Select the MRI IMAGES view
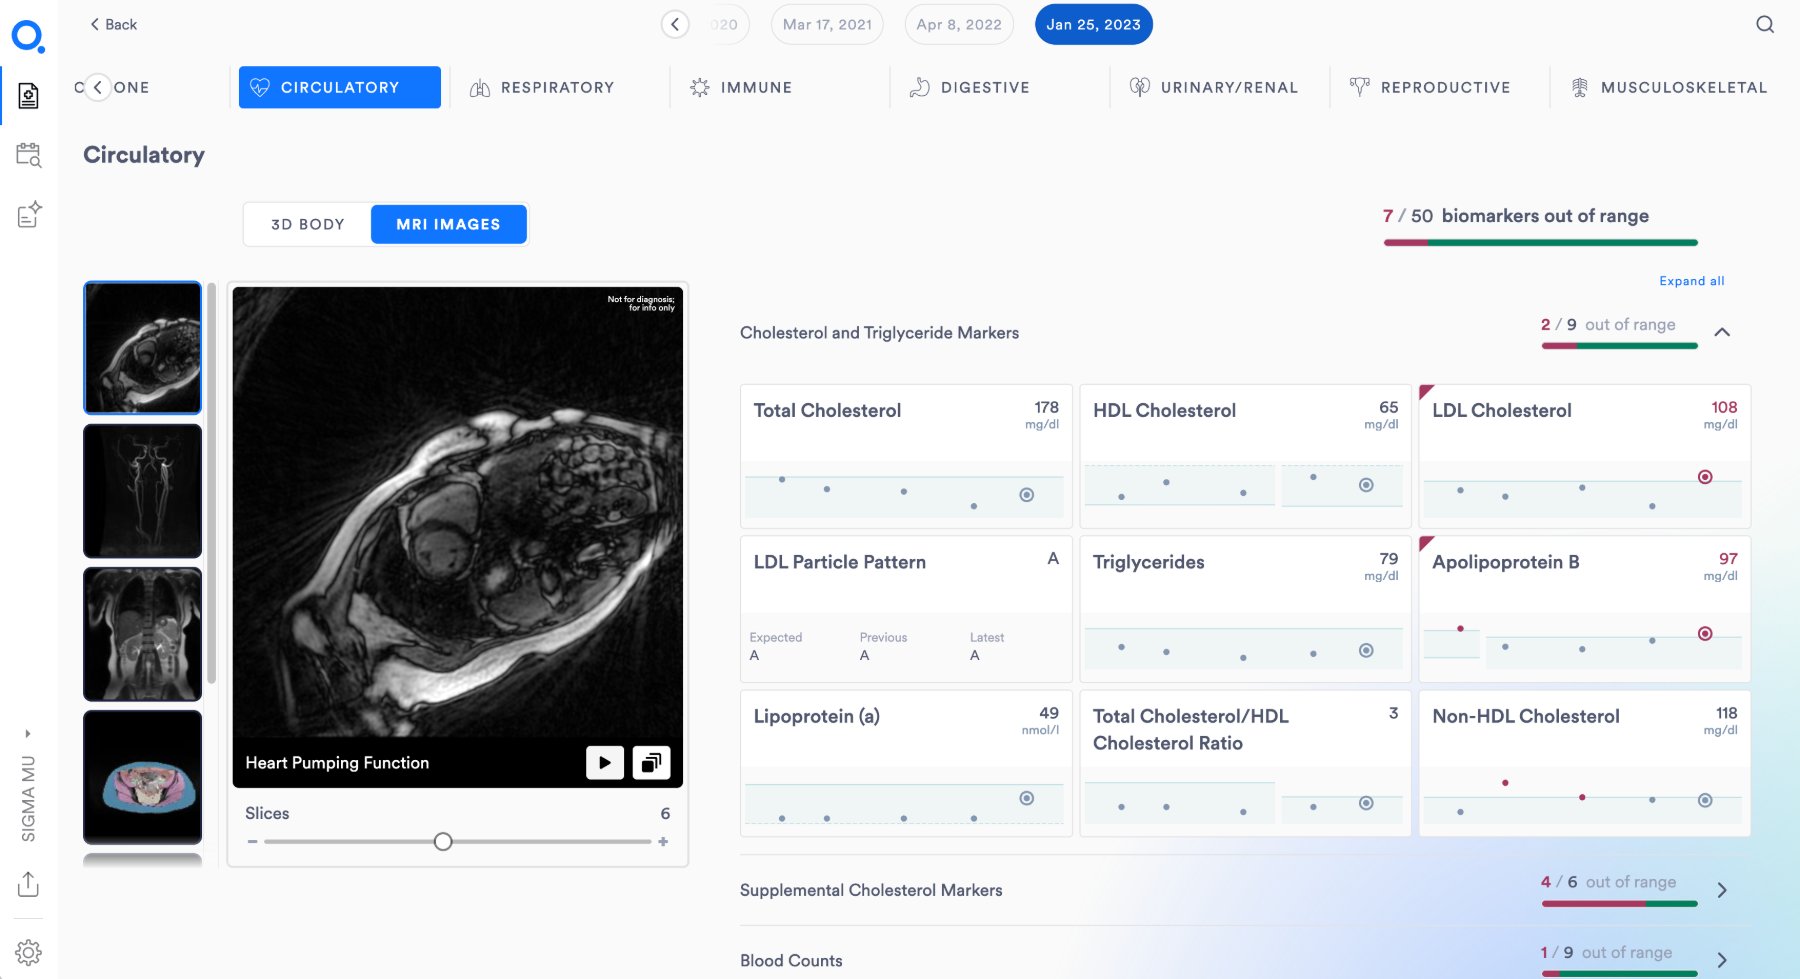This screenshot has width=1800, height=979. (x=448, y=224)
